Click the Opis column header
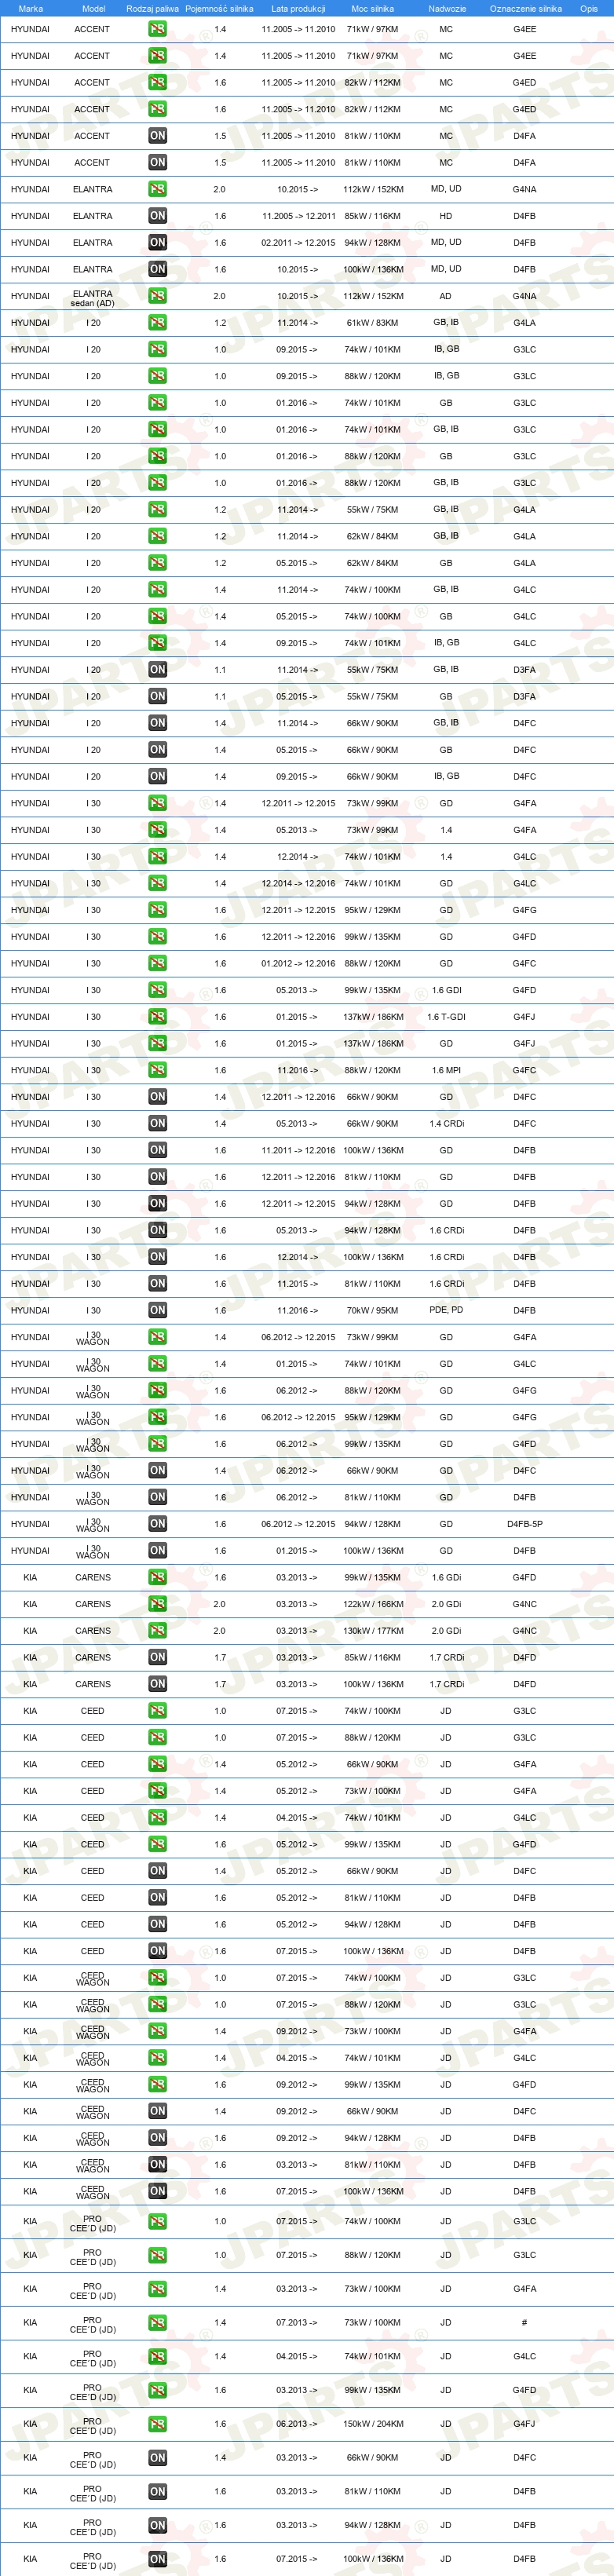Screen dimensions: 614x2576 (589, 9)
